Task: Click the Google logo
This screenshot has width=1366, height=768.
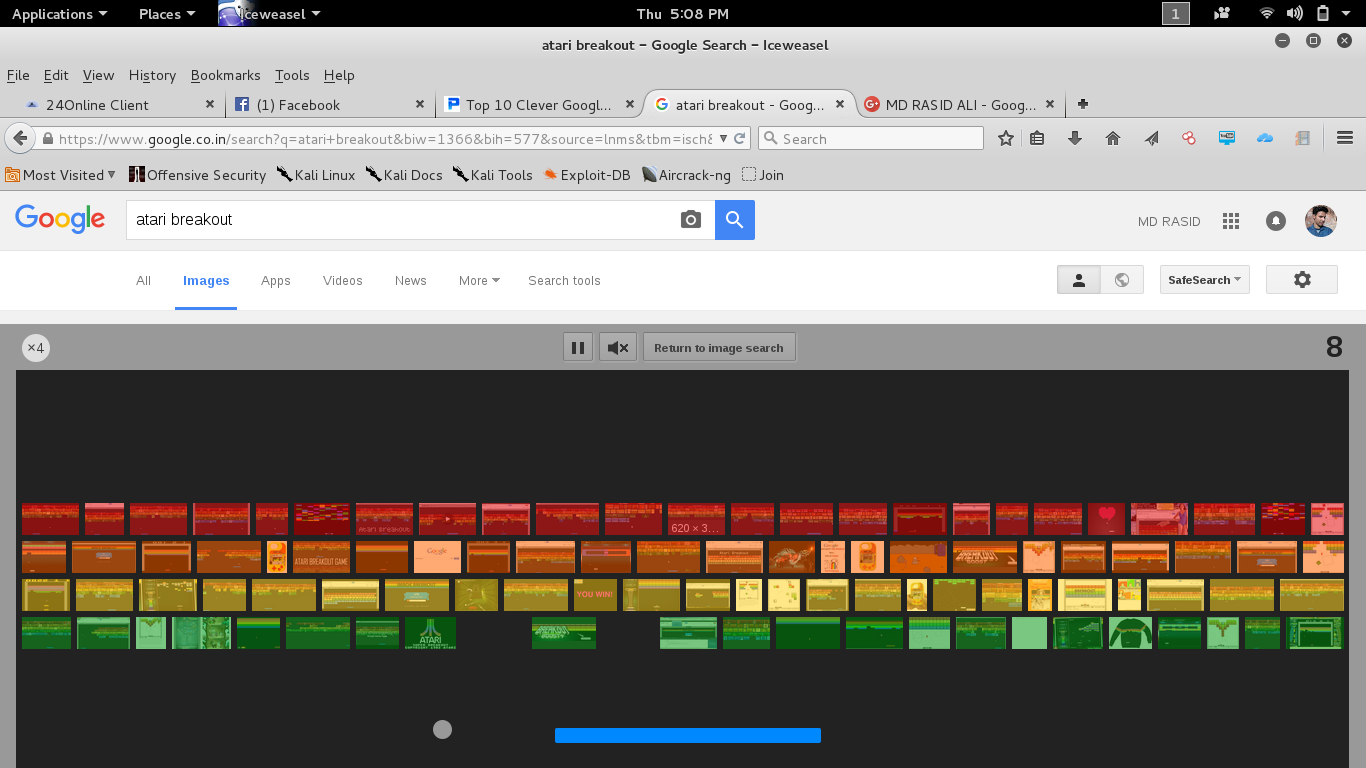Action: point(60,219)
